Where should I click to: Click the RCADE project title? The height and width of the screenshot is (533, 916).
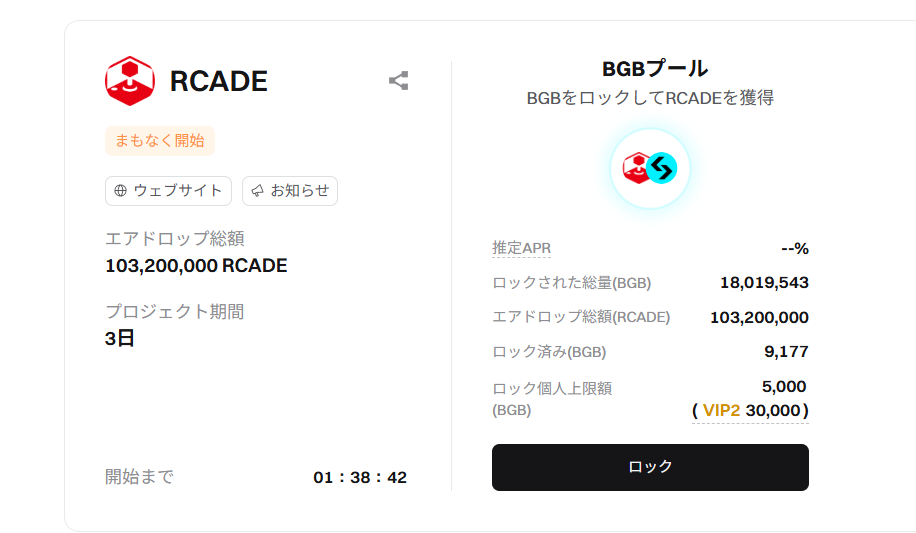tap(218, 81)
